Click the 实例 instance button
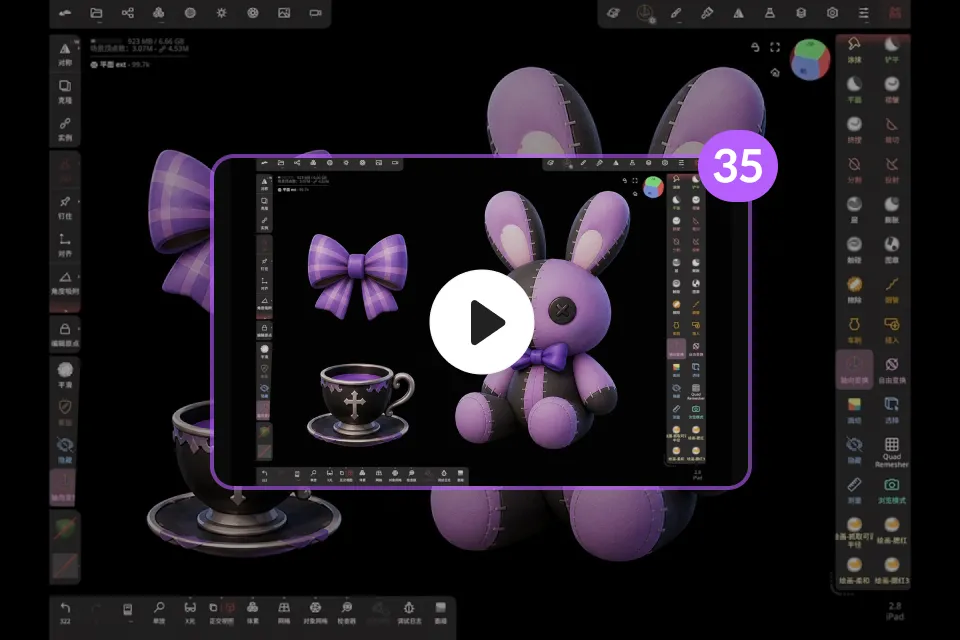Image resolution: width=960 pixels, height=640 pixels. click(65, 129)
